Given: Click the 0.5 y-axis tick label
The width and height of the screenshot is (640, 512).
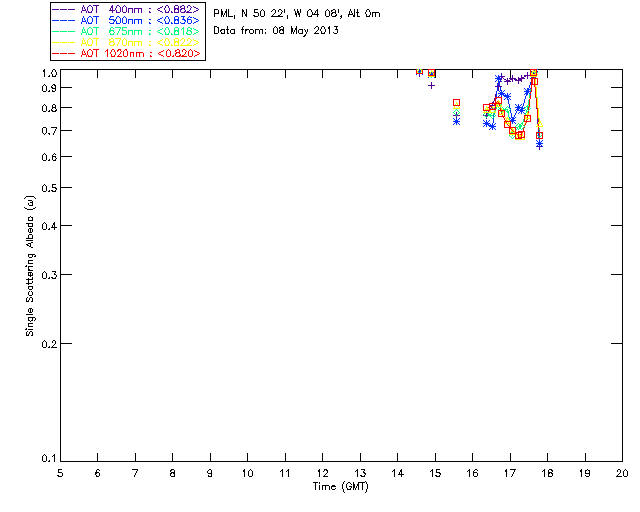Looking at the screenshot, I should (x=49, y=188).
